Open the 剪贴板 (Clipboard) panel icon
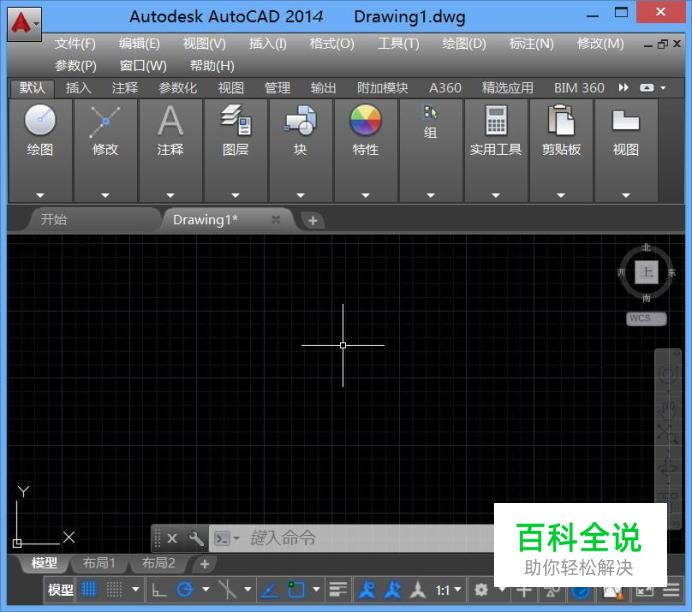 561,121
